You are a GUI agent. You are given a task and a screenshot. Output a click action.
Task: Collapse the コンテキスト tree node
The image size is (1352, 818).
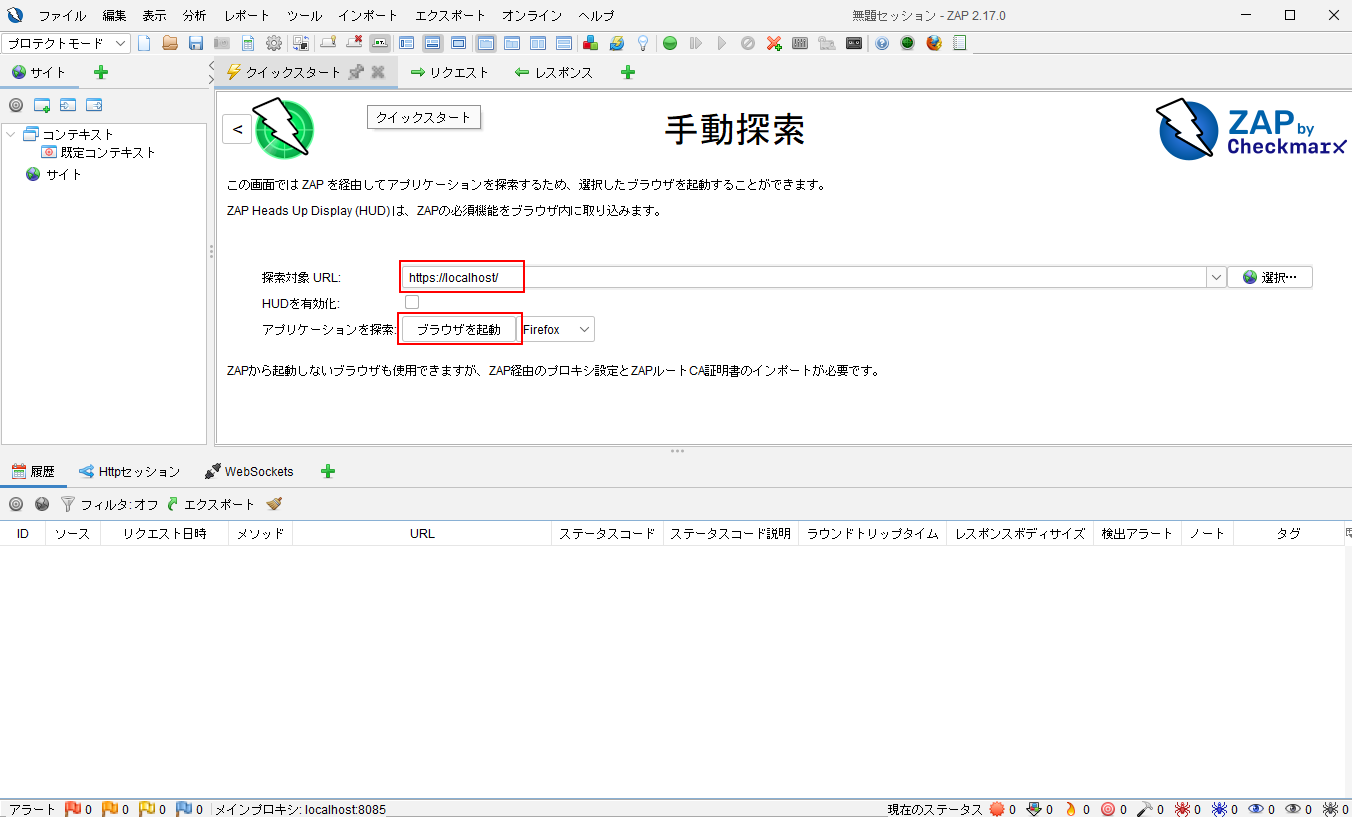[x=12, y=134]
